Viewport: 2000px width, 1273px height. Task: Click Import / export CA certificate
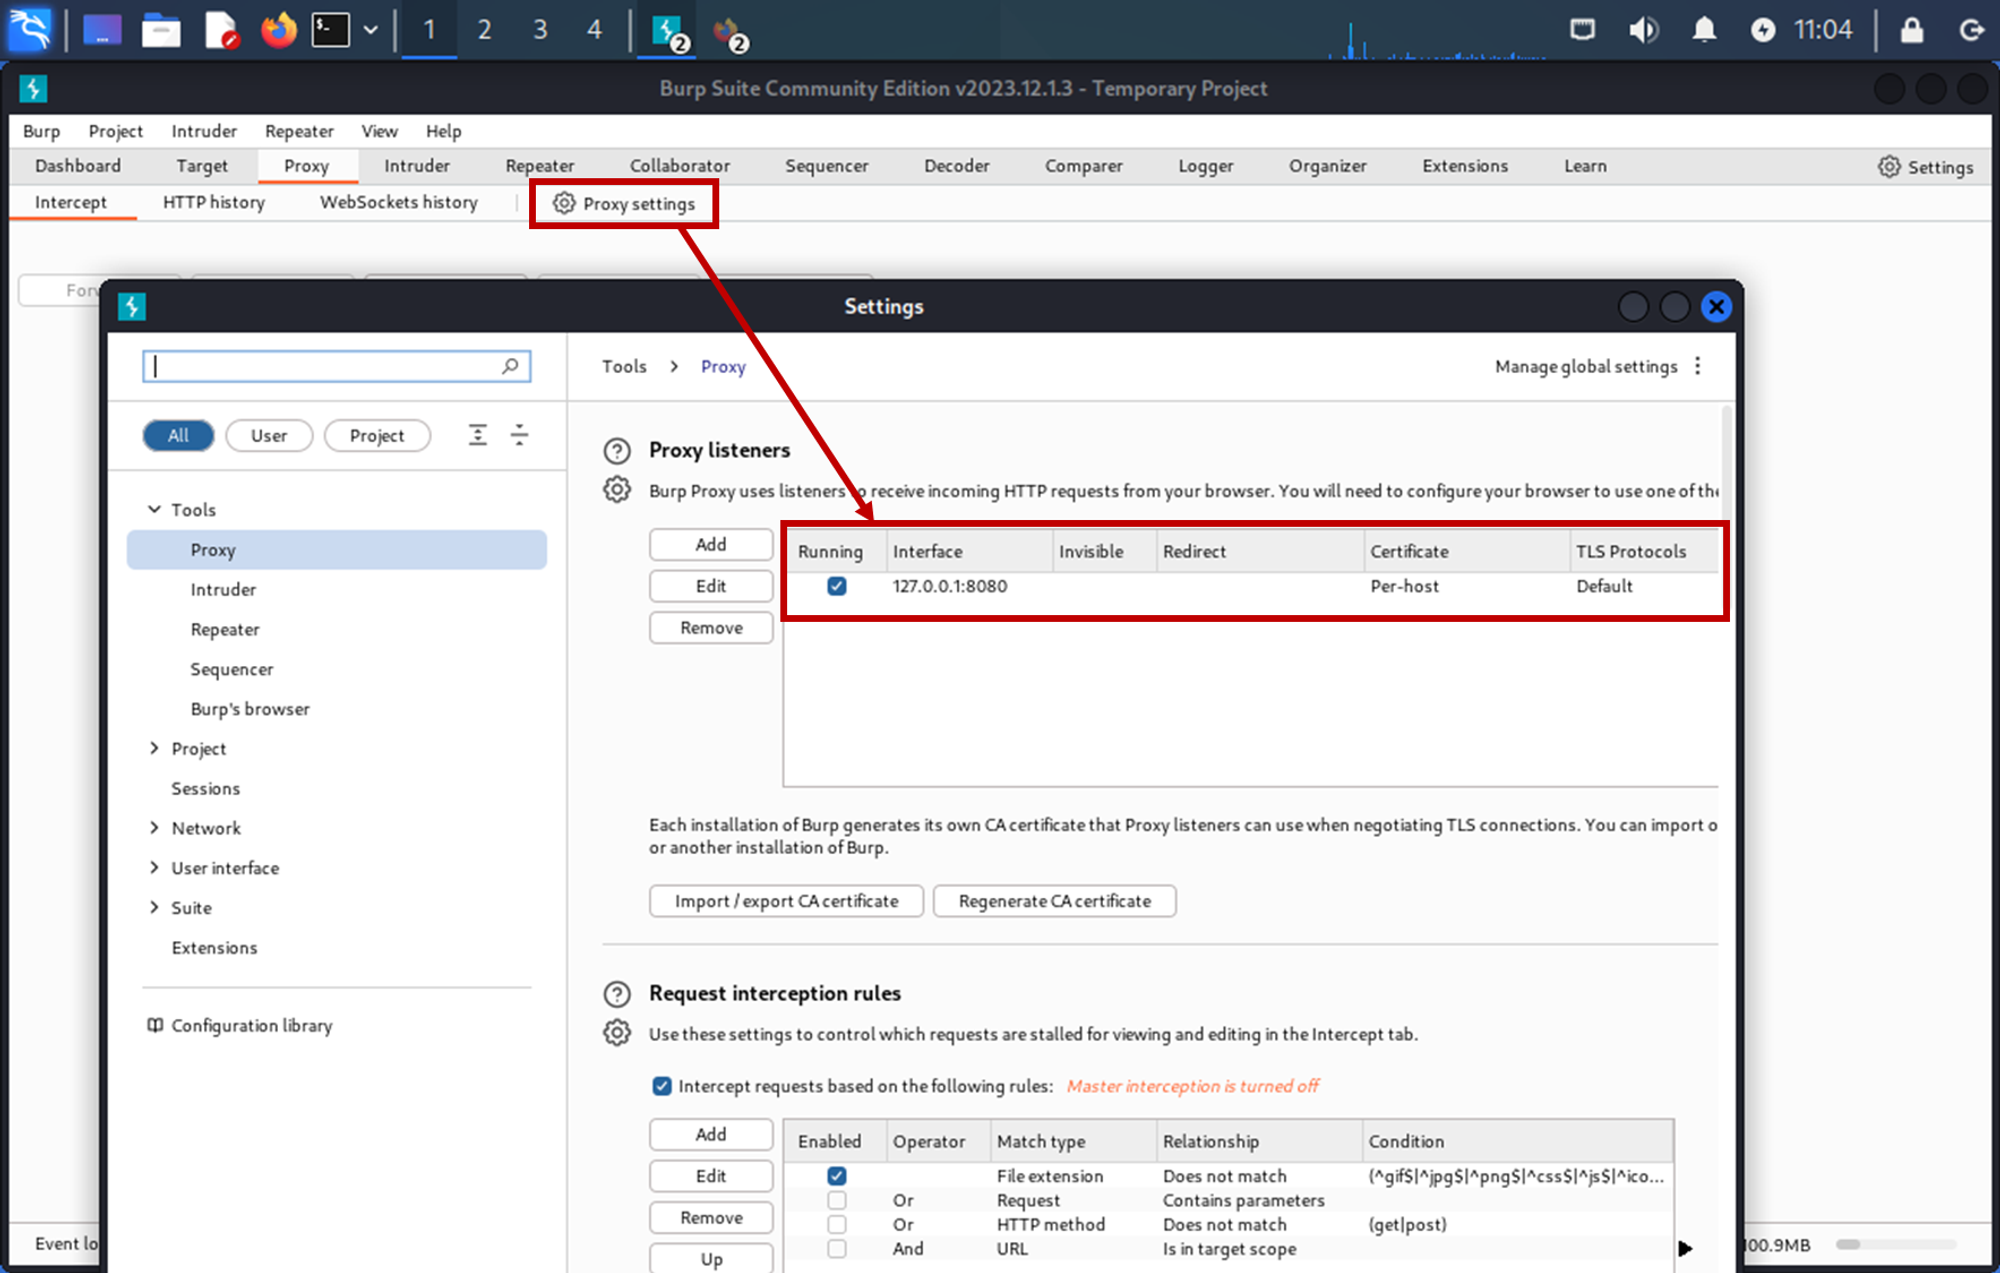click(x=786, y=901)
